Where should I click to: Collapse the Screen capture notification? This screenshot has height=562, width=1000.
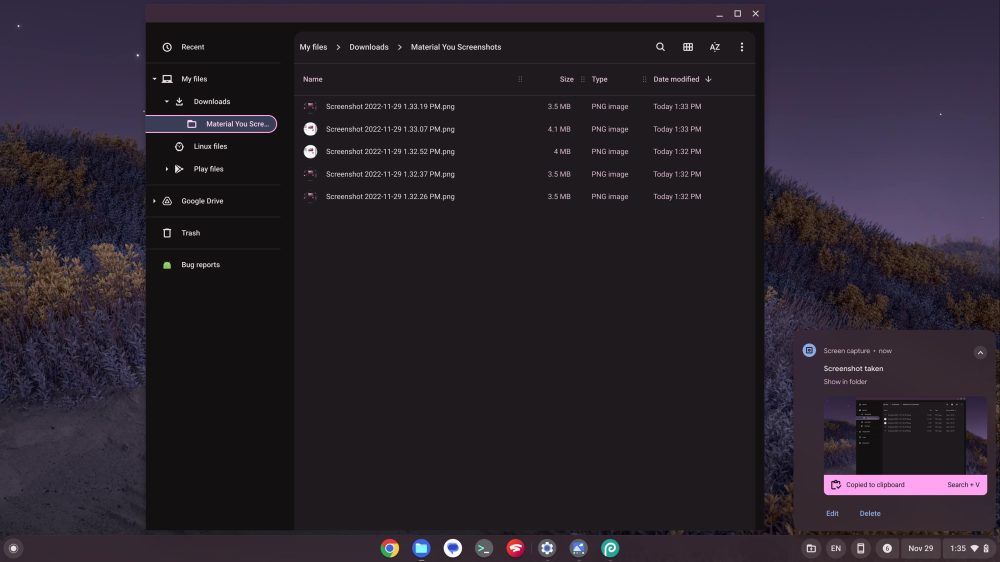pos(980,352)
